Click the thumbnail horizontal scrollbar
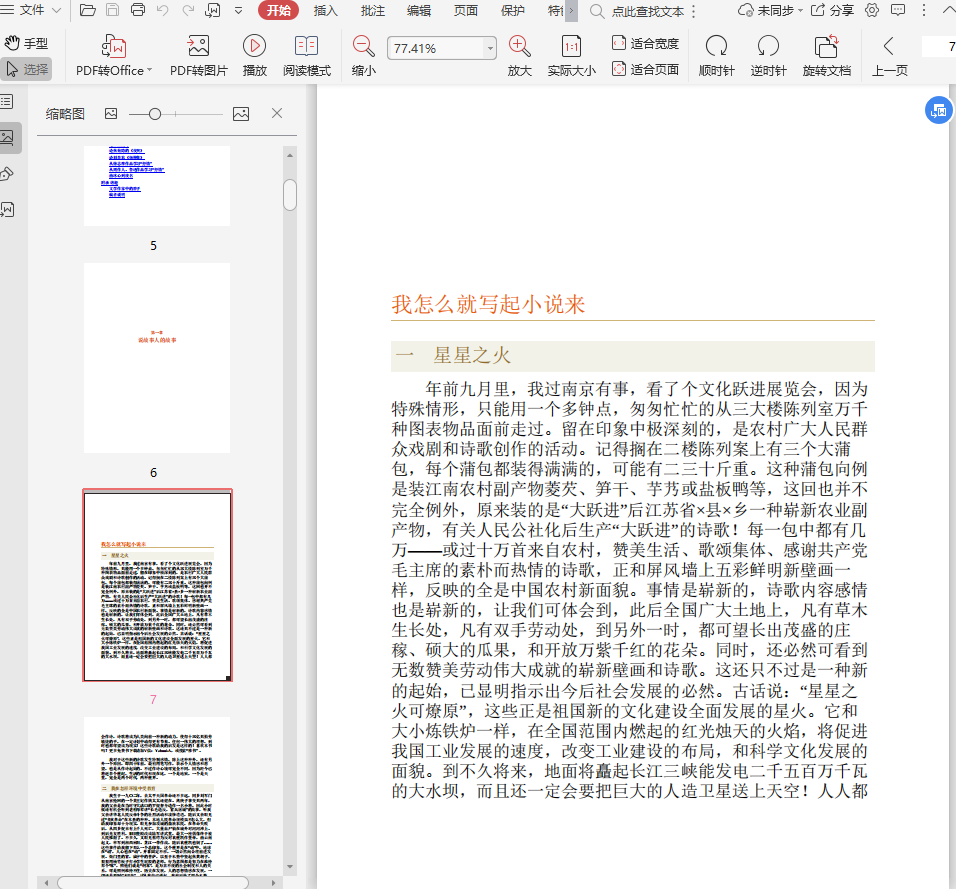The image size is (956, 889). 153,883
